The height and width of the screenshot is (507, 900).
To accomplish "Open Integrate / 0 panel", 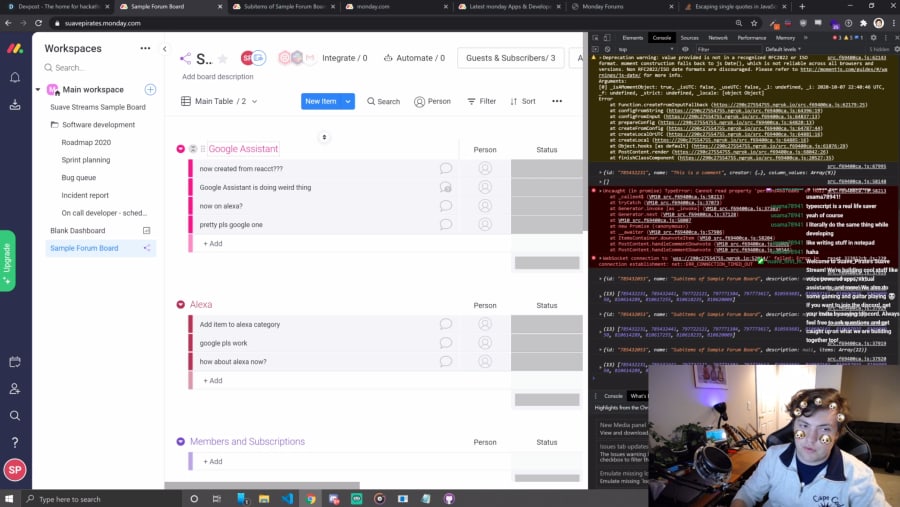I will (344, 58).
